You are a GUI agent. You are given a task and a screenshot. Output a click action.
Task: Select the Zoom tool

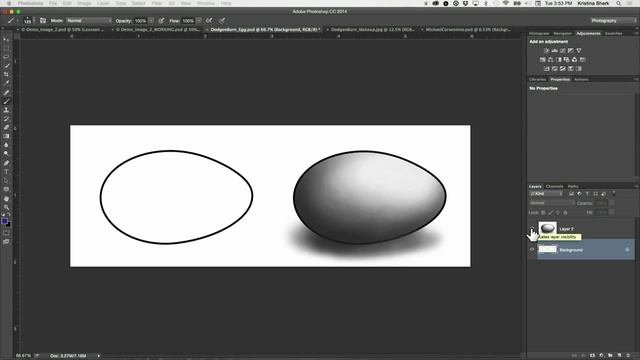[6, 207]
